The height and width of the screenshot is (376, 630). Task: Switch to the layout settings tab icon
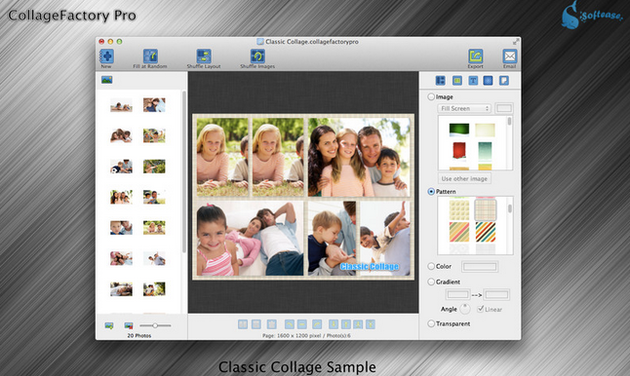(x=440, y=81)
